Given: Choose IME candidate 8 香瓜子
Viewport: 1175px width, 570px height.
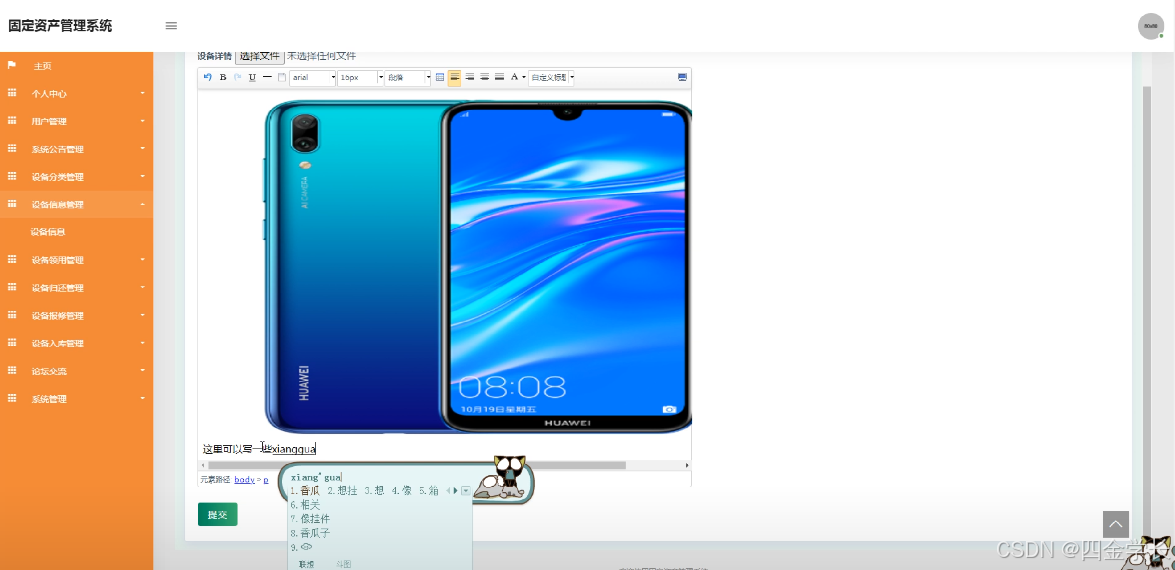Looking at the screenshot, I should click(x=310, y=533).
